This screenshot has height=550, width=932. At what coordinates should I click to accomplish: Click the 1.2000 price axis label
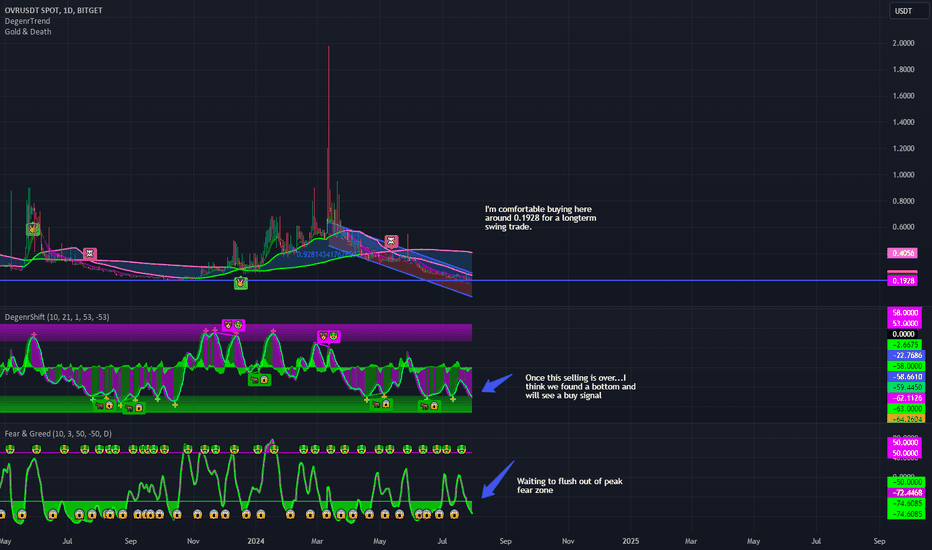[x=903, y=148]
